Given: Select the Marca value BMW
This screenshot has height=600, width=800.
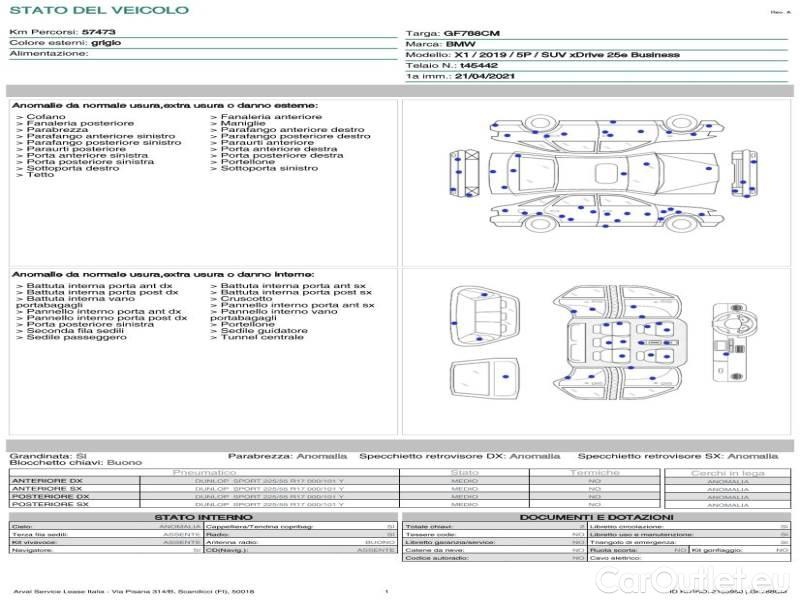Looking at the screenshot, I should pos(460,44).
